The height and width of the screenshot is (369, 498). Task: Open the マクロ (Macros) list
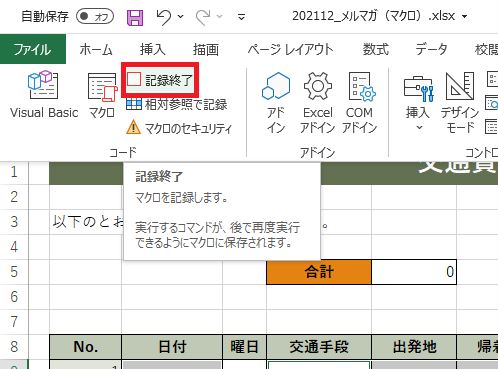coord(102,95)
